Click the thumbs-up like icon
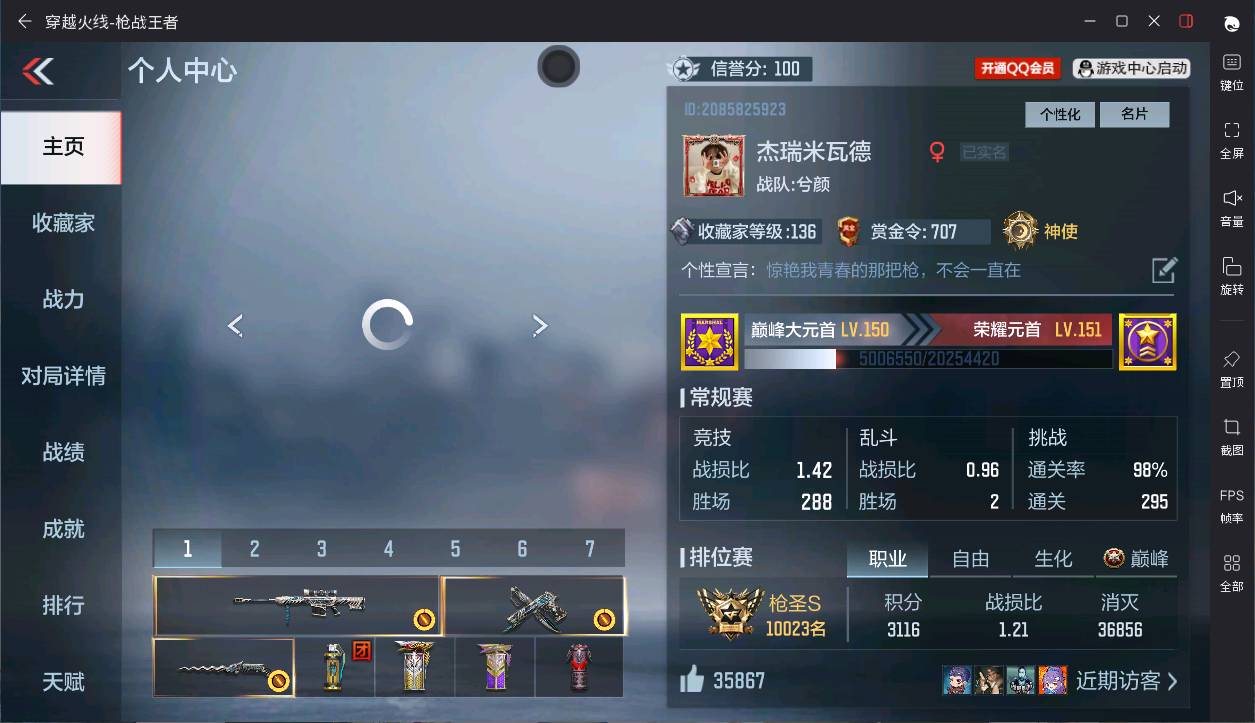Screen dimensions: 1255x723 [692, 681]
